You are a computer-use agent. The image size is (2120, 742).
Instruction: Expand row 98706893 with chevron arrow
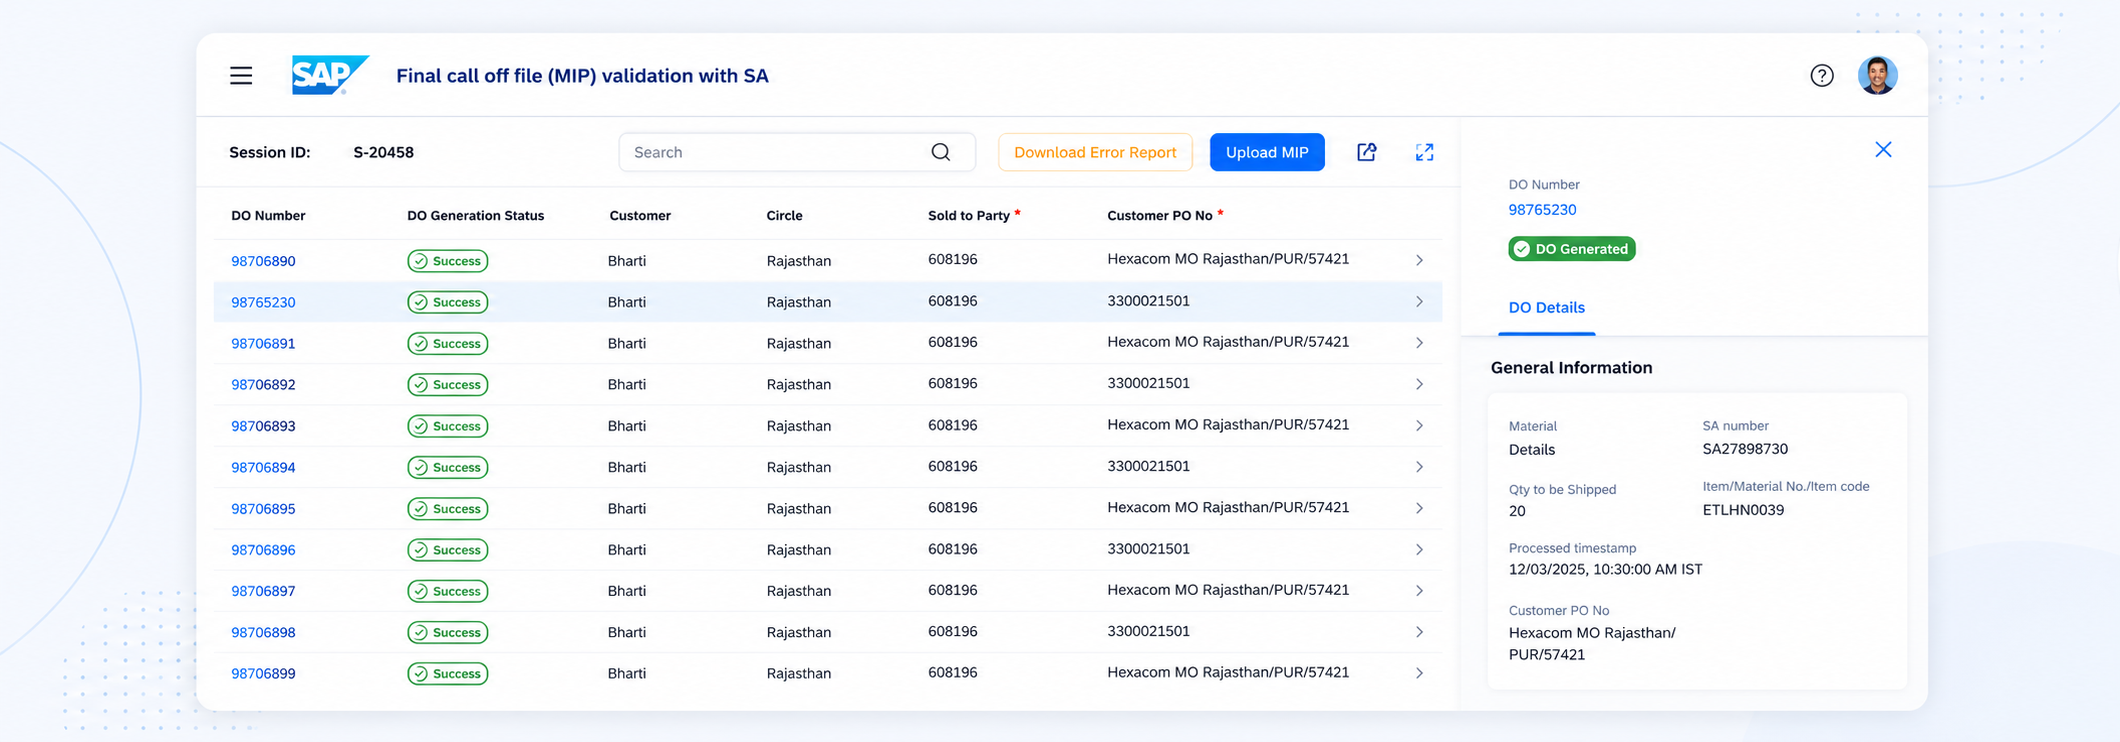[1419, 425]
